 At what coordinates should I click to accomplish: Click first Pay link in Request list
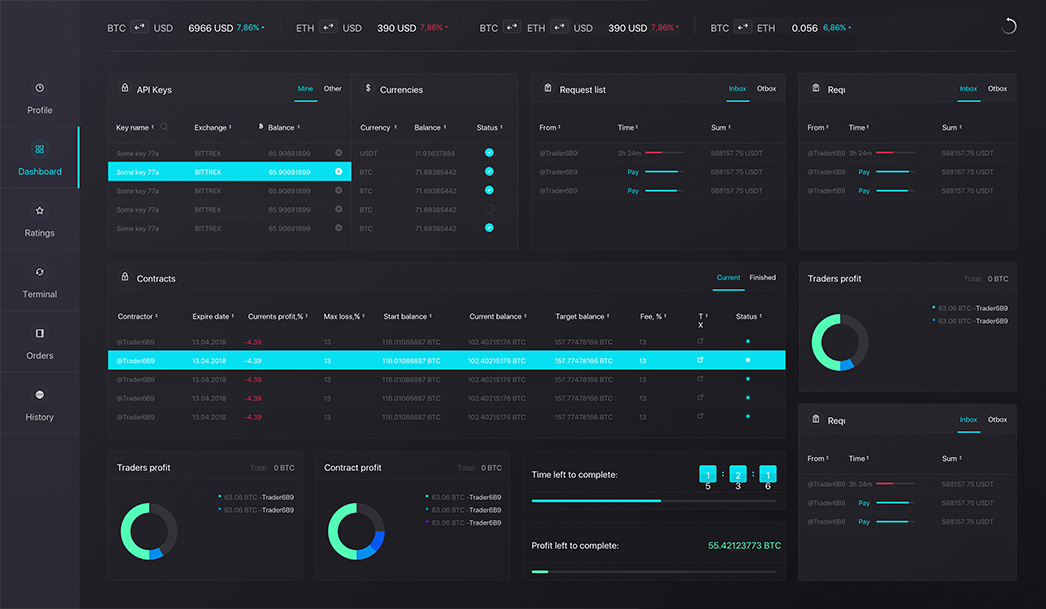point(633,172)
